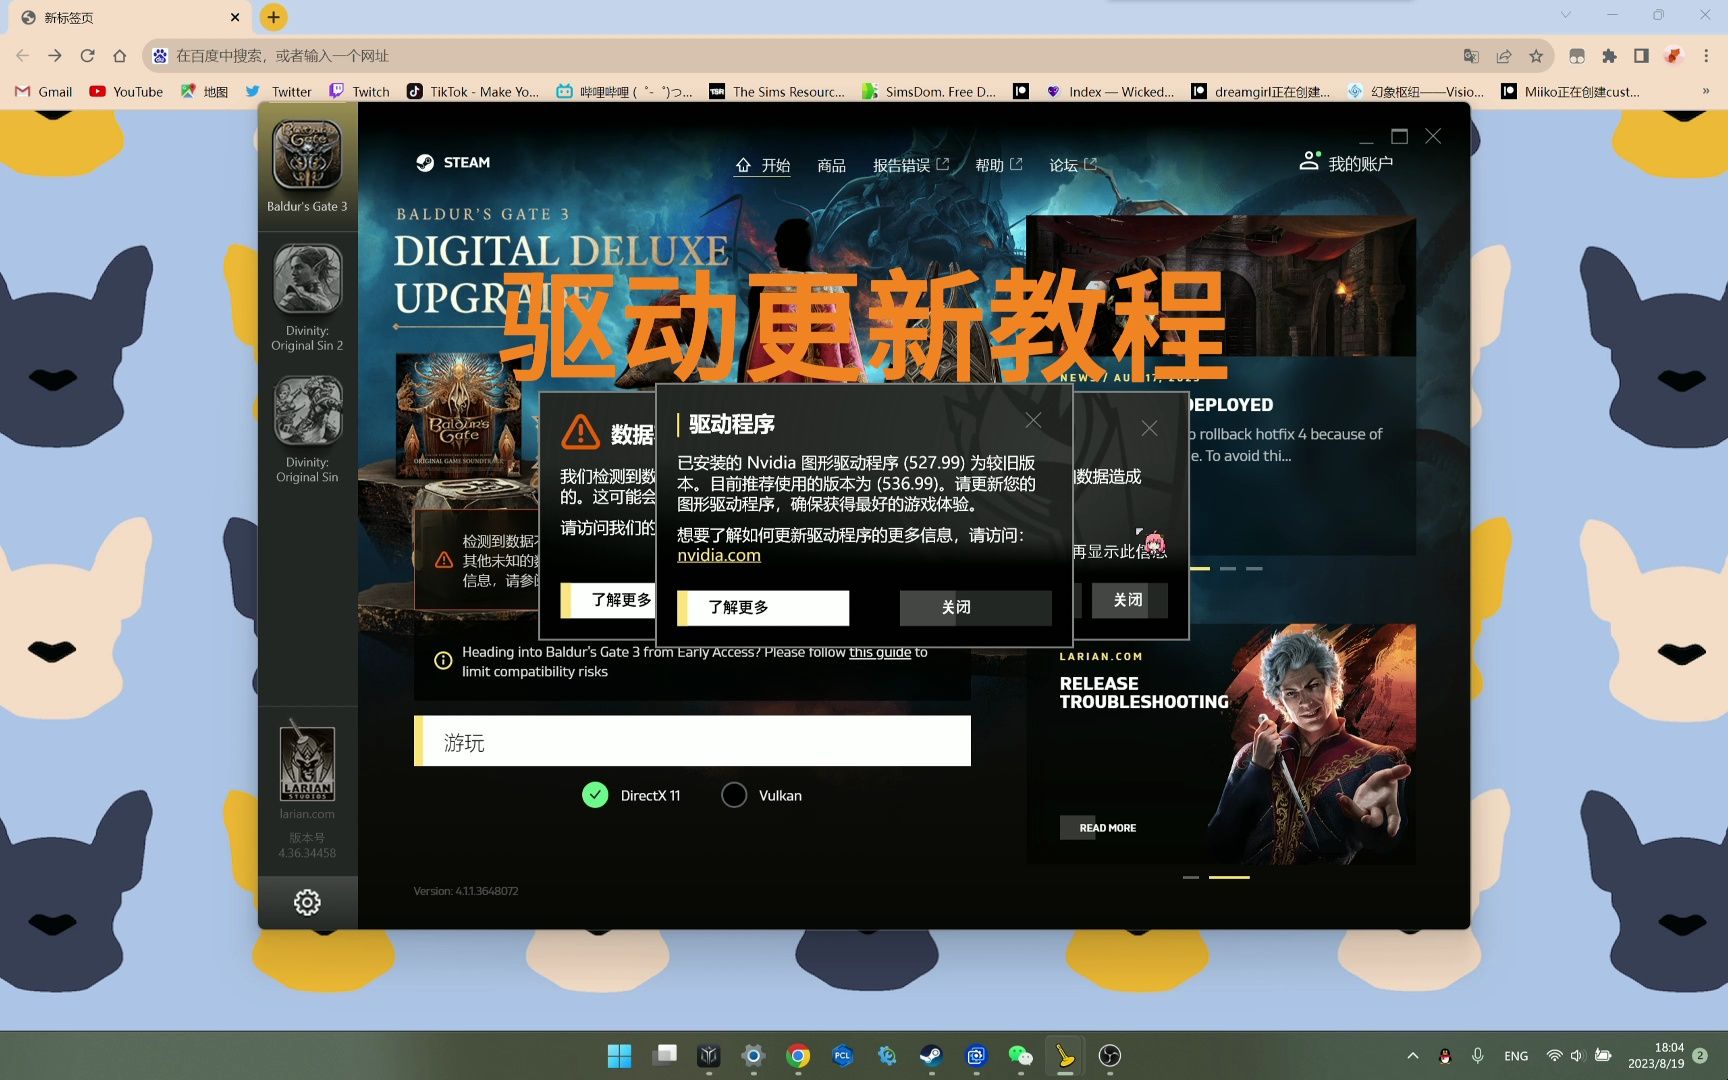Open OBS Studio from taskbar
This screenshot has height=1080, width=1728.
(x=1110, y=1056)
